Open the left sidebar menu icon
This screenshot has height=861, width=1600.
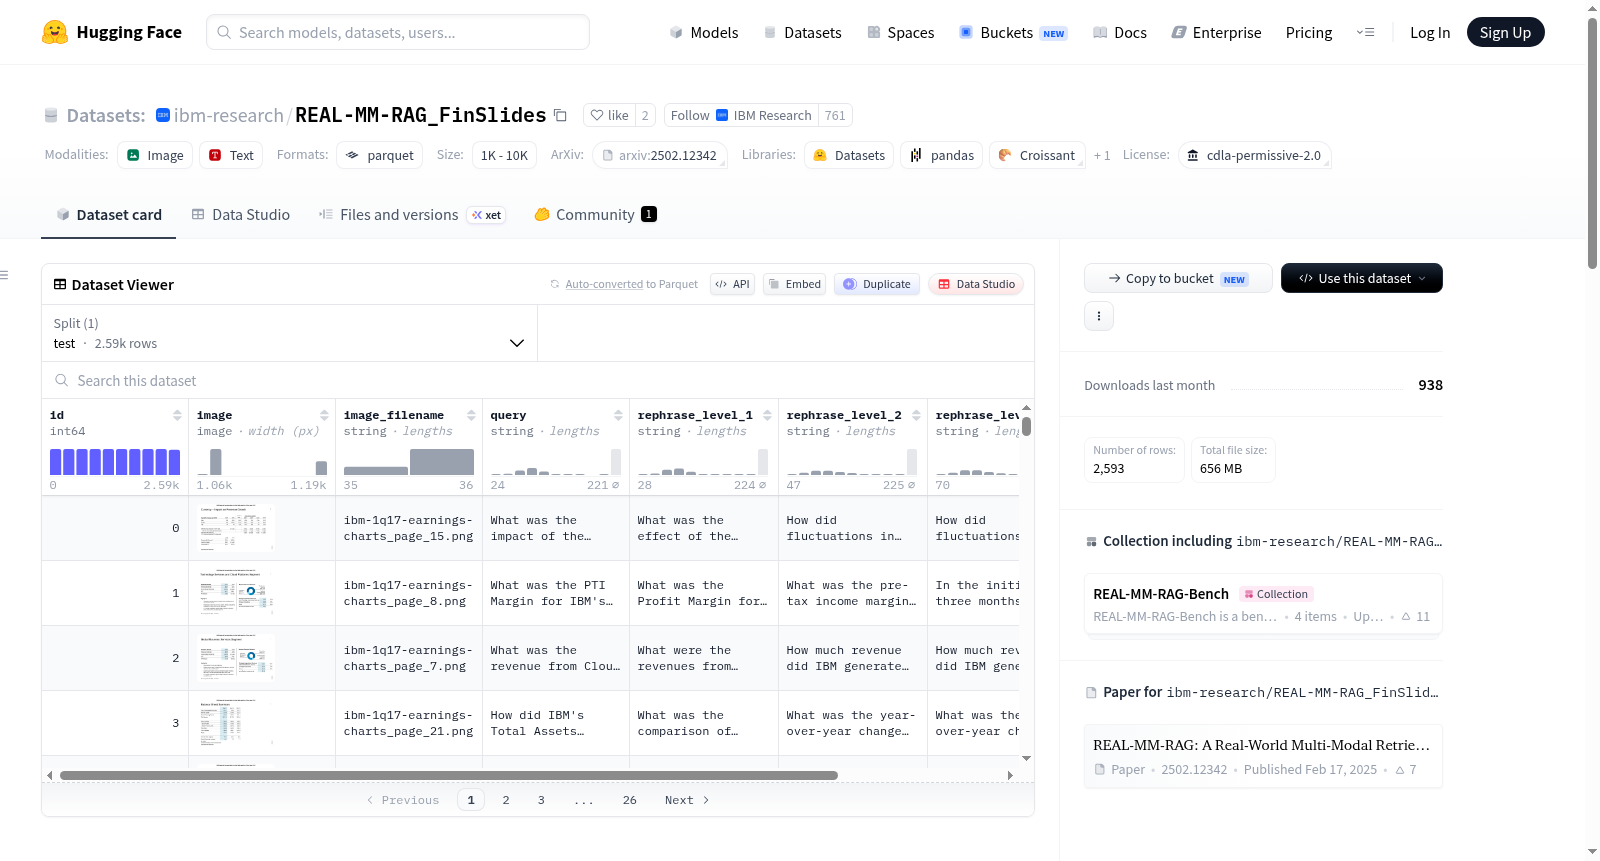pyautogui.click(x=4, y=275)
